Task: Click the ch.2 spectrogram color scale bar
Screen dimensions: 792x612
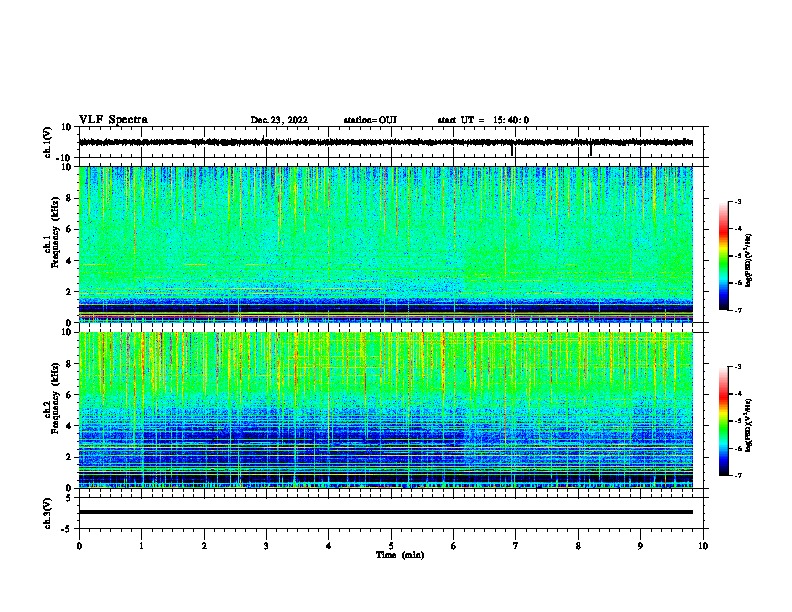Action: coord(724,421)
